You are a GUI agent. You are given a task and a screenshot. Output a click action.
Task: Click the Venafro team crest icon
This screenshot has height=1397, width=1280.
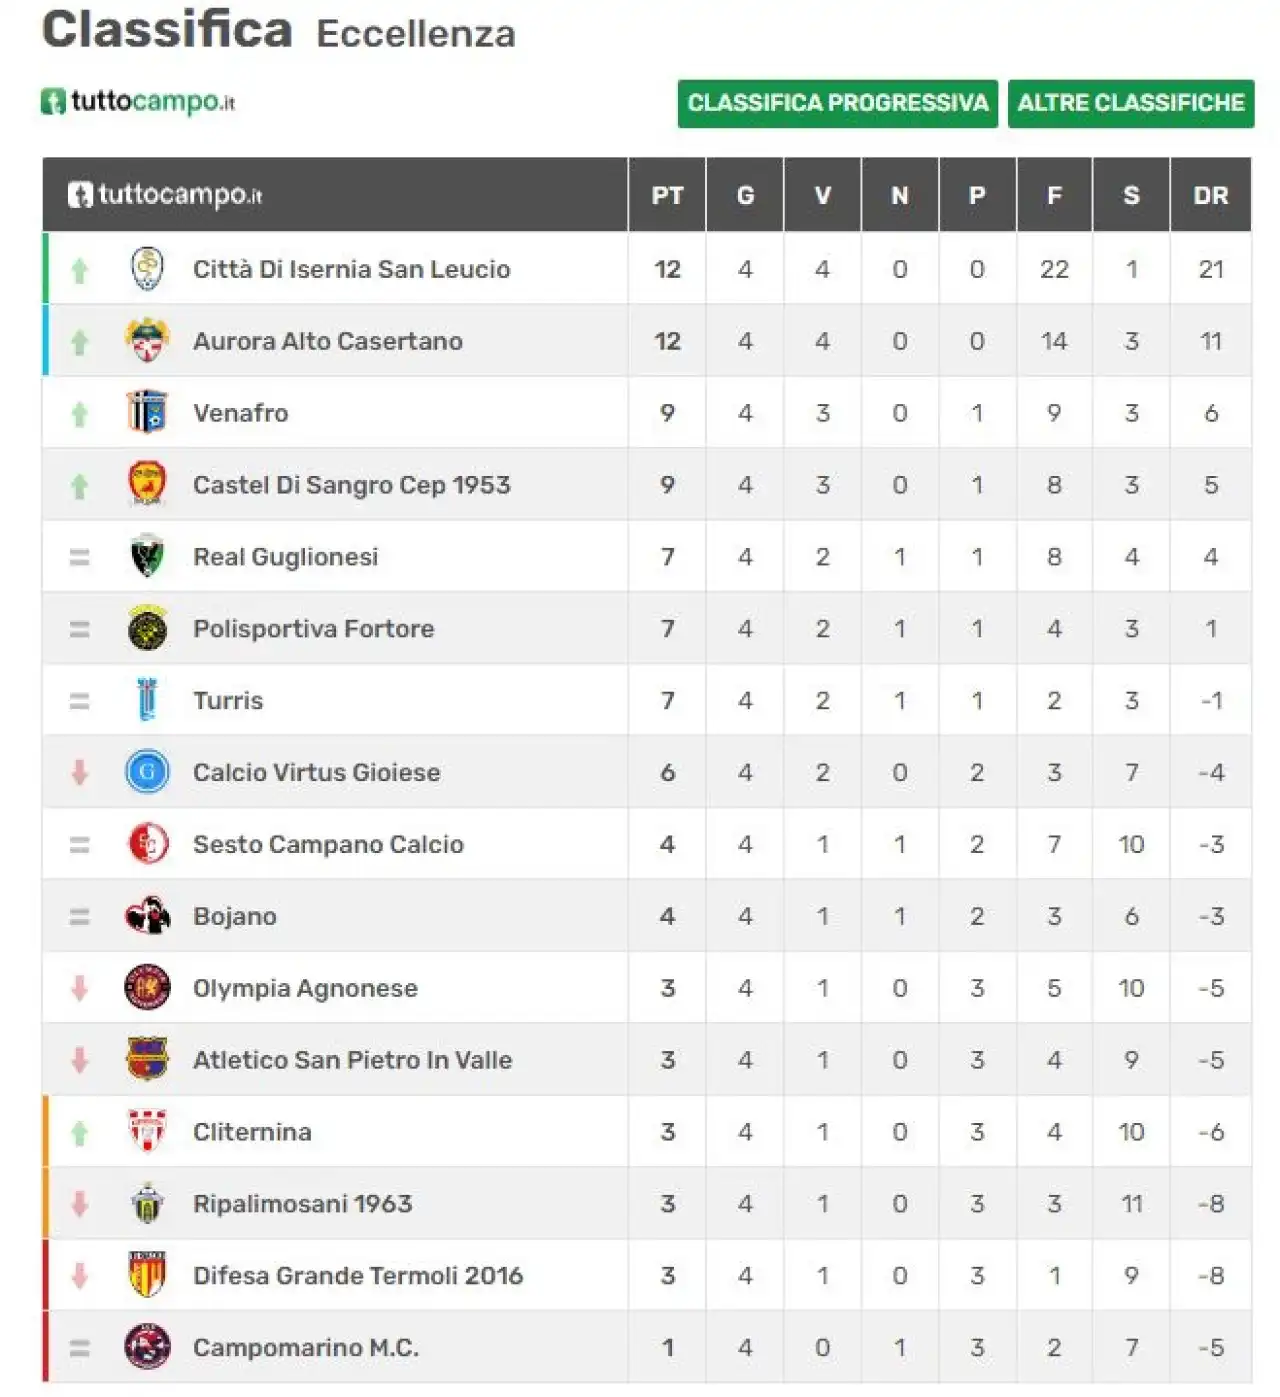point(147,413)
